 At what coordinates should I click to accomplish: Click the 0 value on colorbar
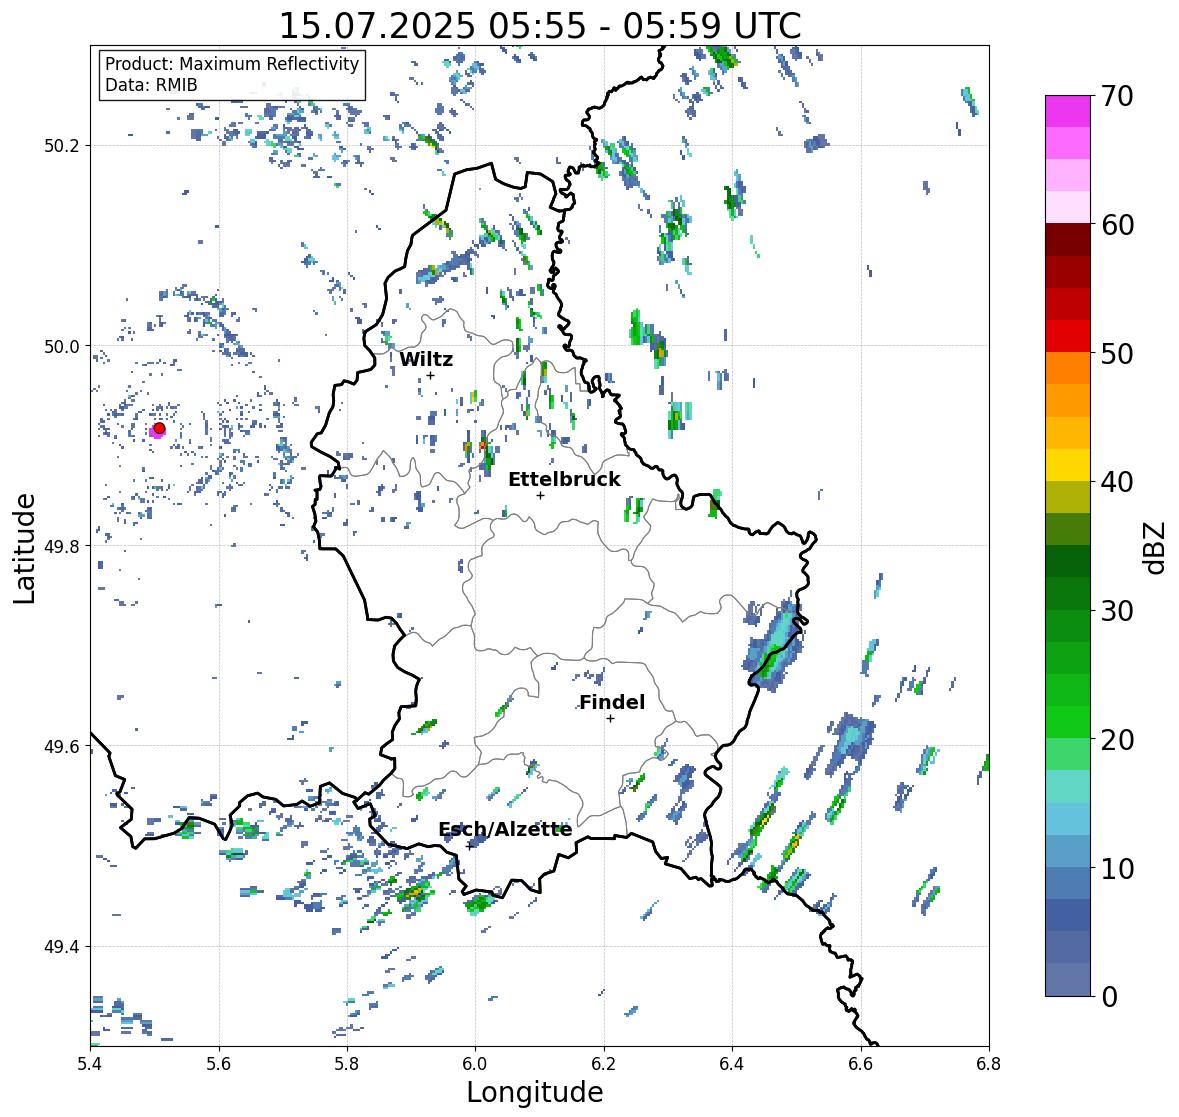point(1110,997)
